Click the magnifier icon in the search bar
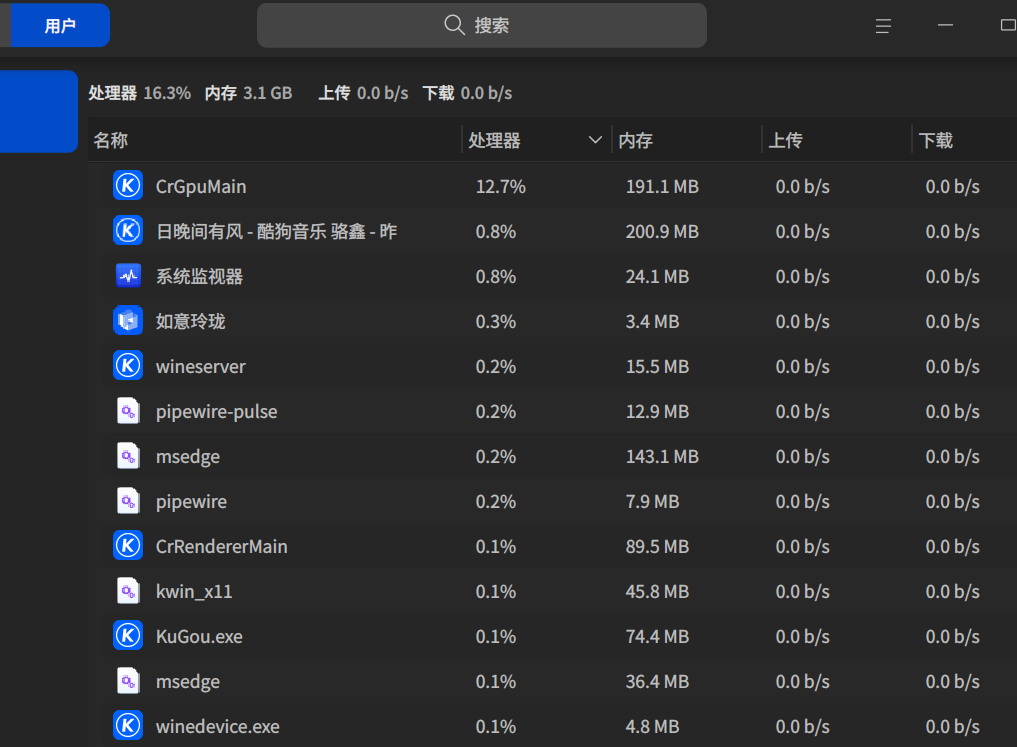The image size is (1017, 747). (454, 25)
